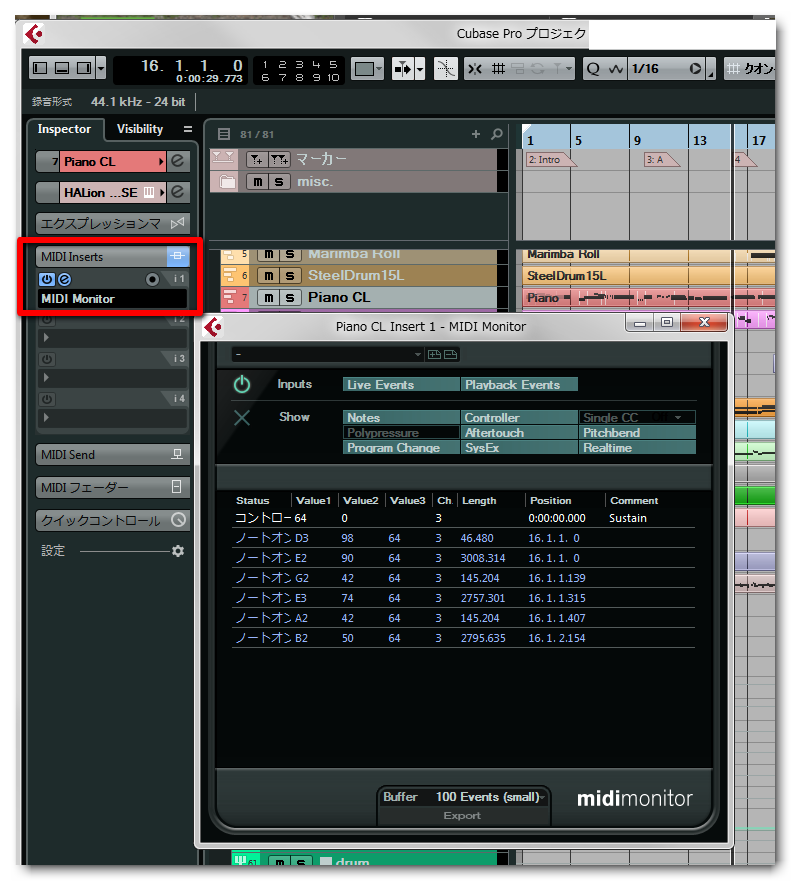Image resolution: width=802 pixels, height=892 pixels.
Task: Open insert slot 4 effect selector arrow
Action: pyautogui.click(x=46, y=418)
